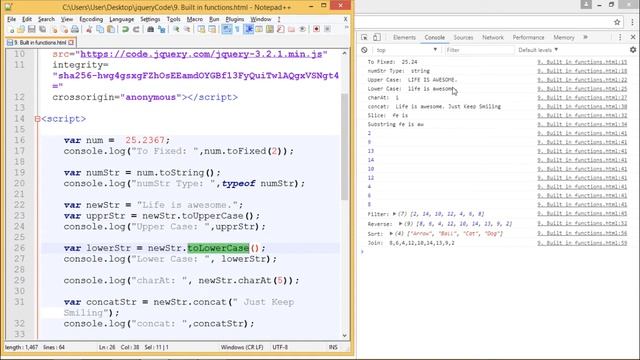
Task: Open the Default levels dropdown
Action: click(538, 50)
